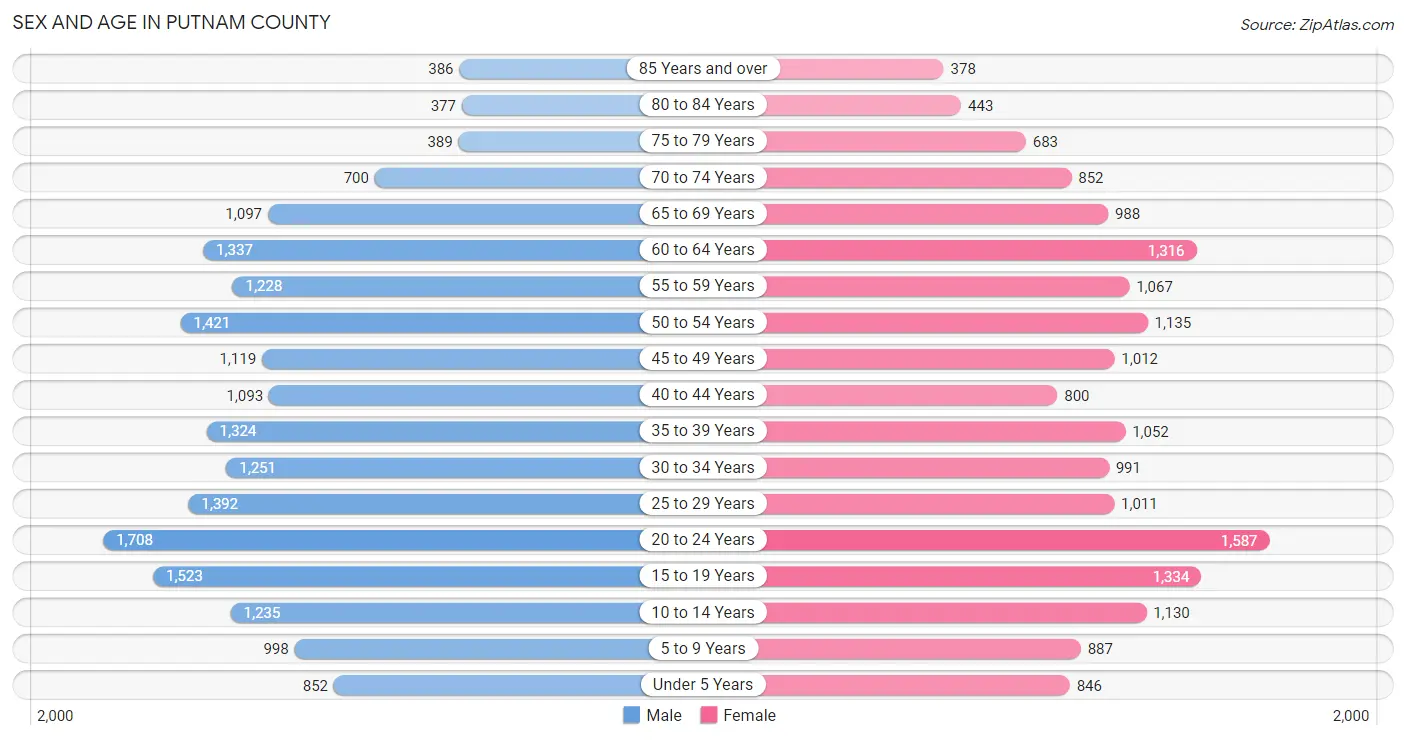Open the ZipAtlas.com source link

click(1317, 24)
